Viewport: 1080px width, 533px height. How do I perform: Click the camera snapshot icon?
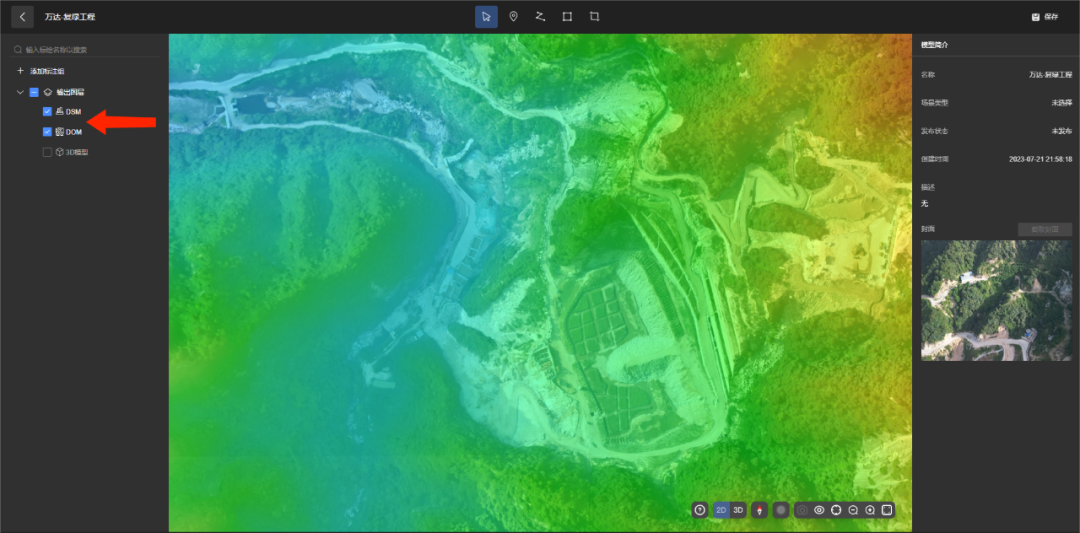[802, 510]
